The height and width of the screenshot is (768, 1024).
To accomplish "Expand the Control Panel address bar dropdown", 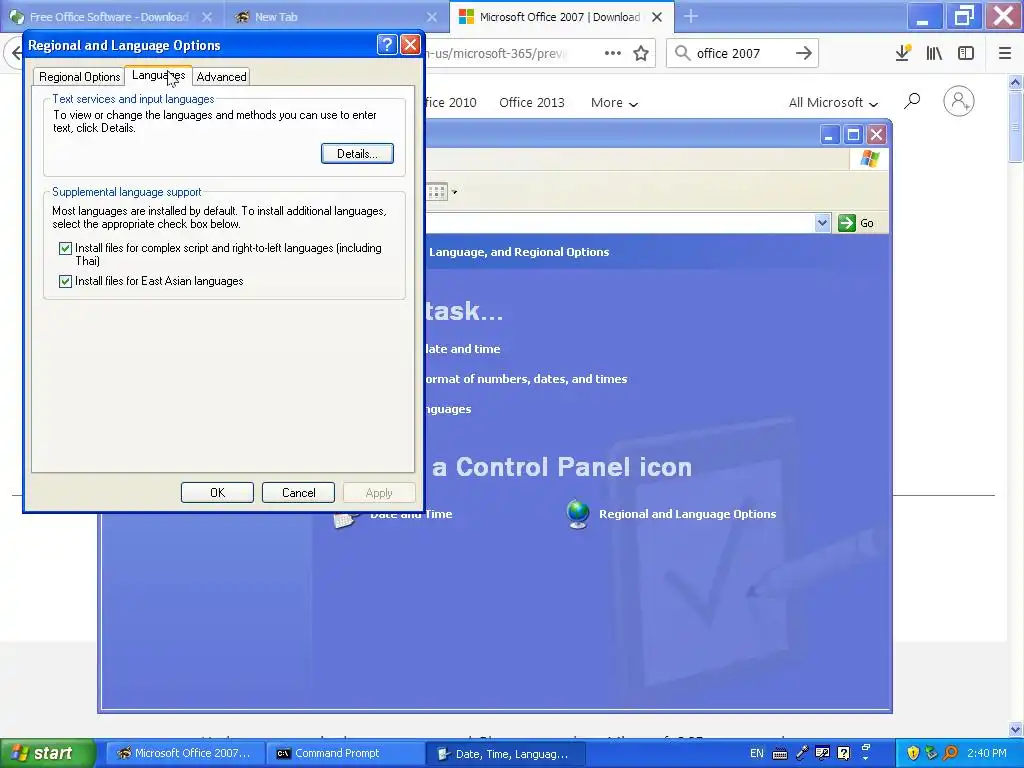I will [x=822, y=223].
